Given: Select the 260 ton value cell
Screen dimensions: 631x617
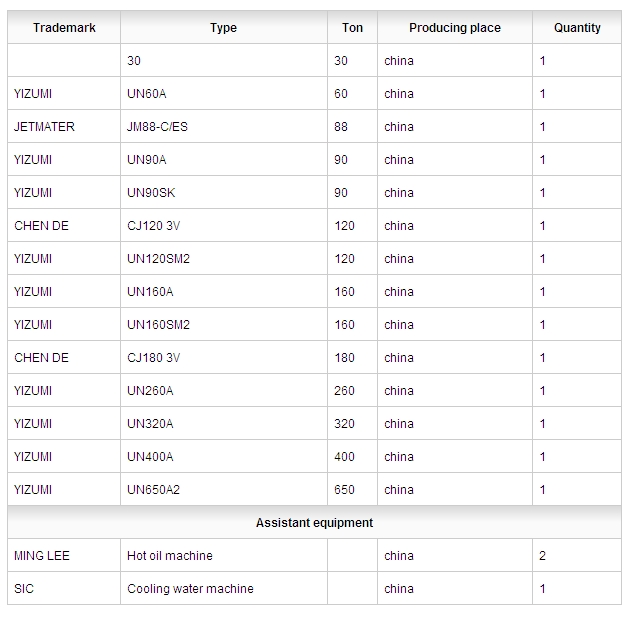Looking at the screenshot, I should [353, 390].
